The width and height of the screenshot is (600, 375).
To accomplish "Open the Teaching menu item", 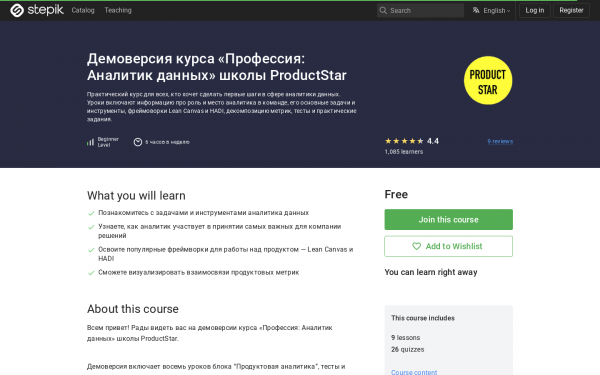I will tap(118, 10).
